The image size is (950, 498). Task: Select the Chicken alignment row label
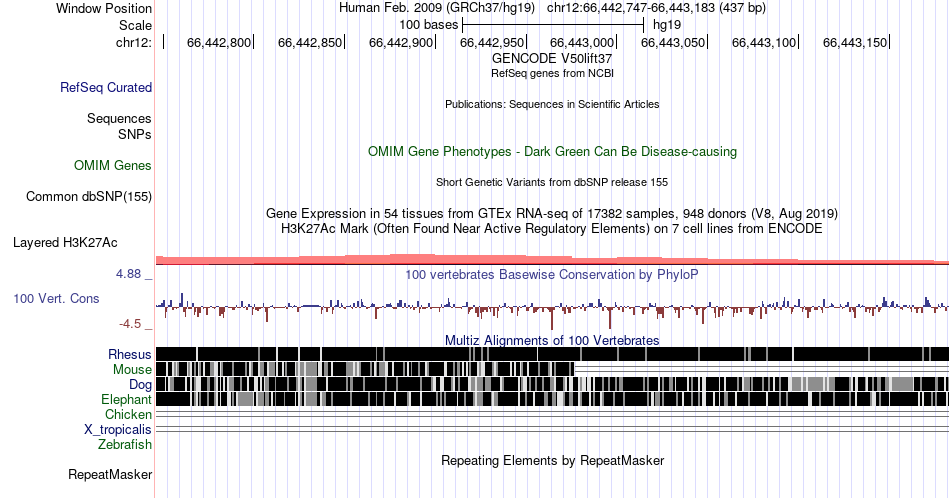tap(128, 414)
